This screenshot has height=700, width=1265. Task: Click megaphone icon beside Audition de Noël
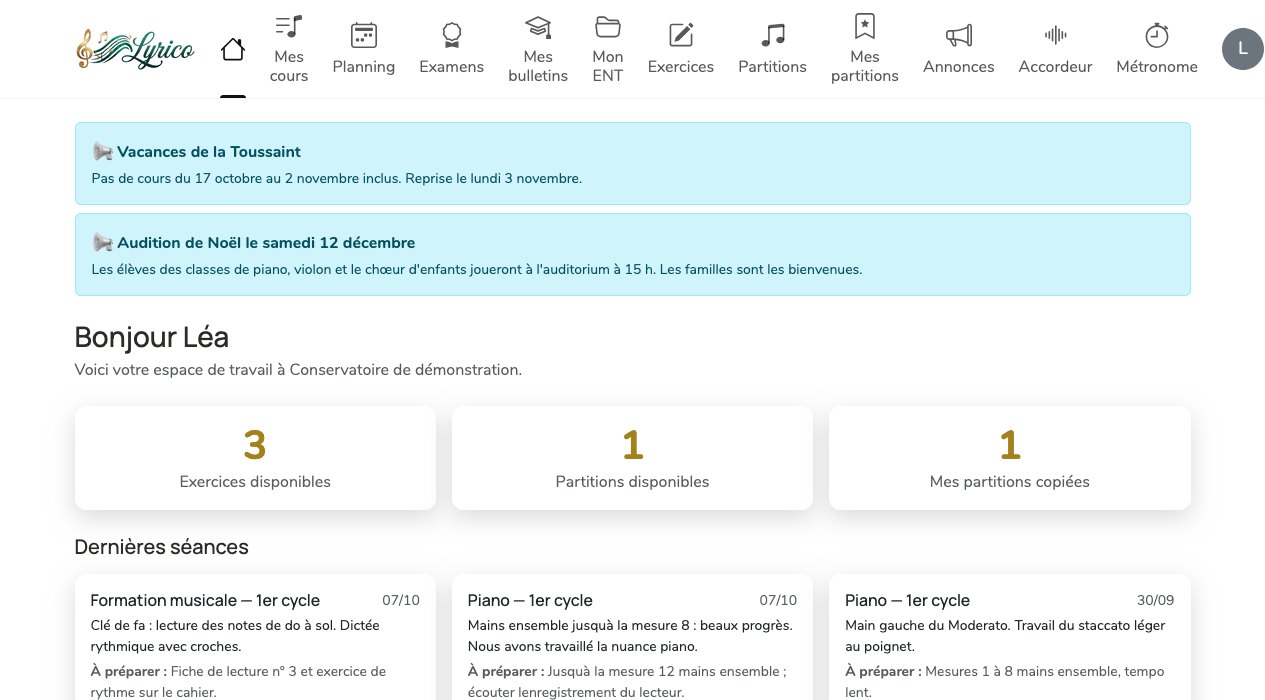pos(102,243)
